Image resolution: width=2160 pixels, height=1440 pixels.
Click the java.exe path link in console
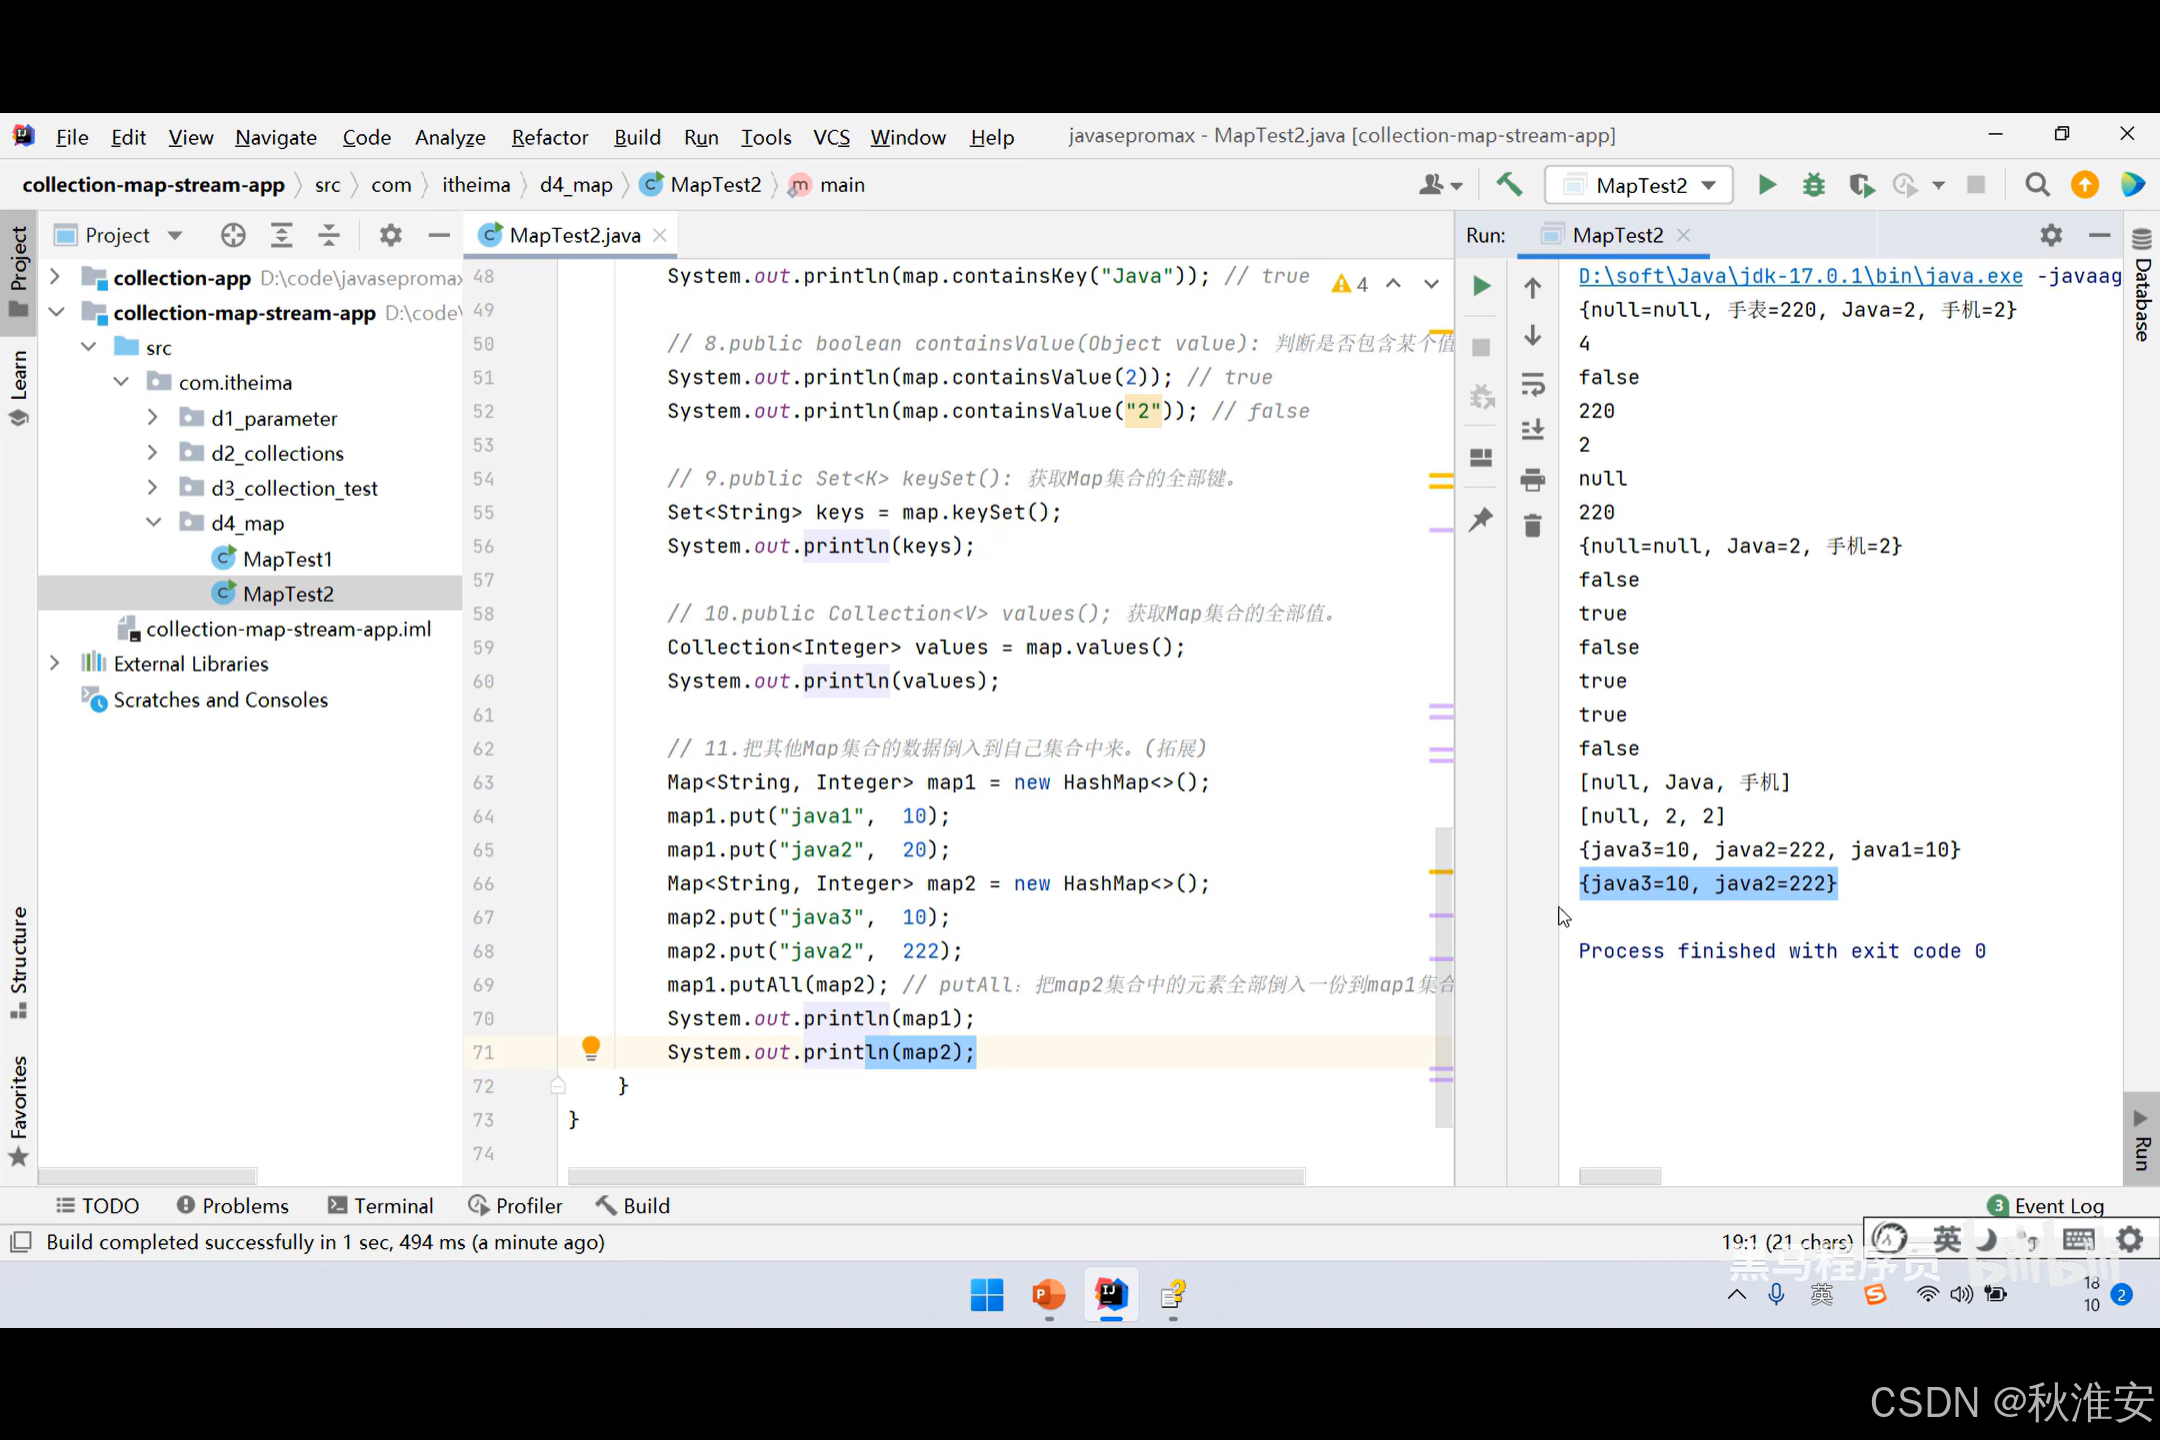tap(1800, 276)
